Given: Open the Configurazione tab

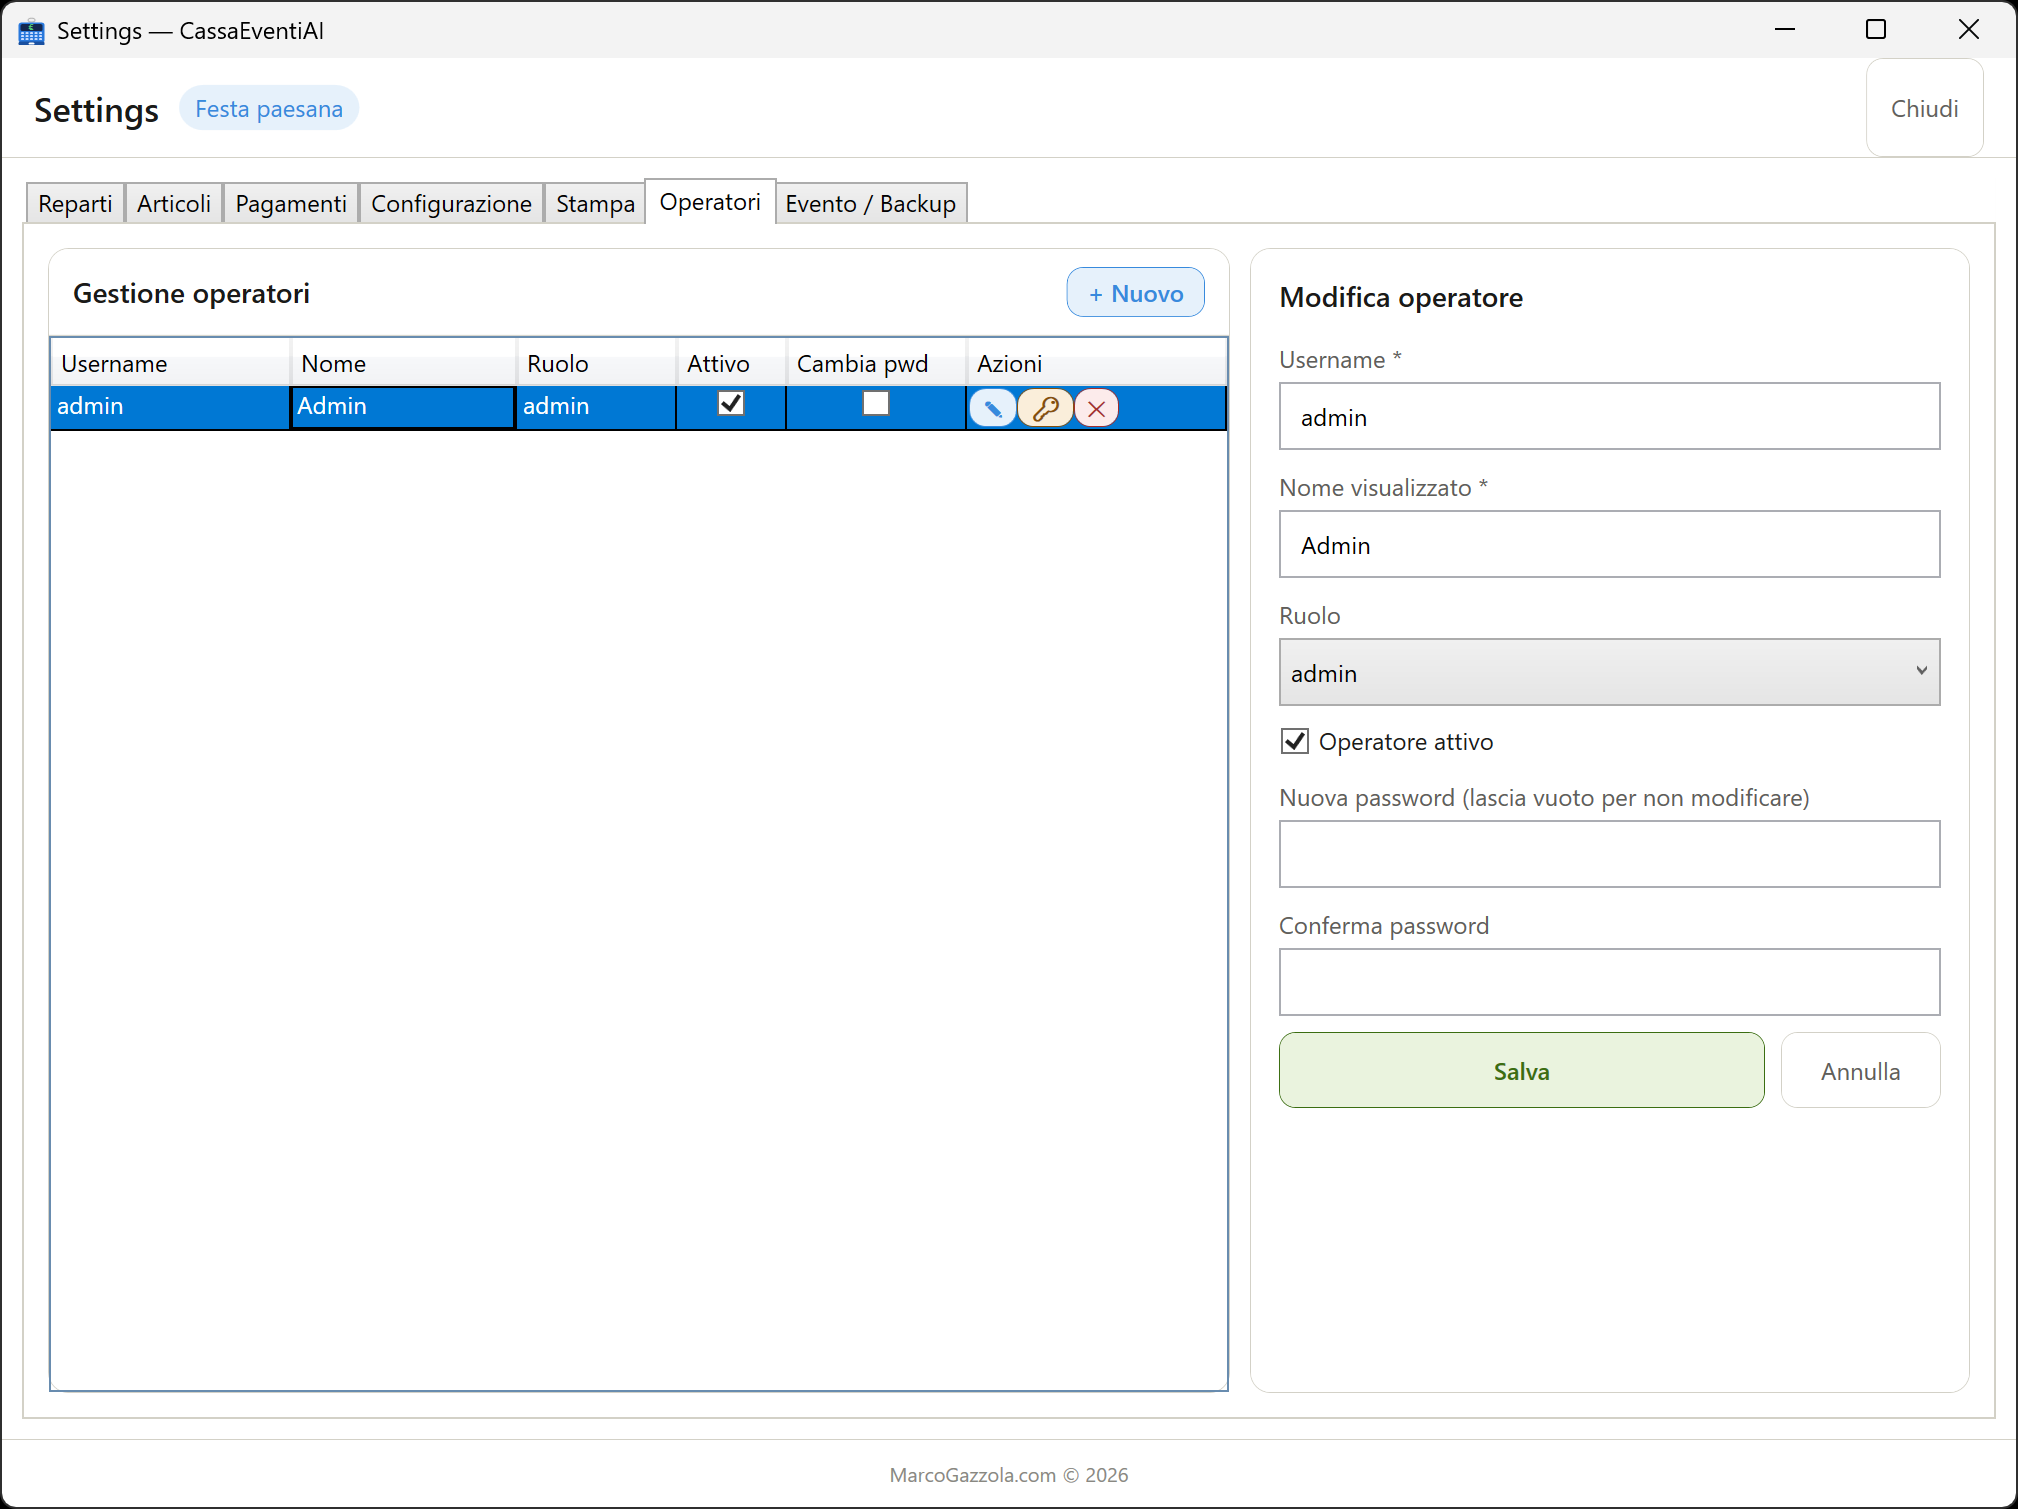Looking at the screenshot, I should [x=451, y=203].
